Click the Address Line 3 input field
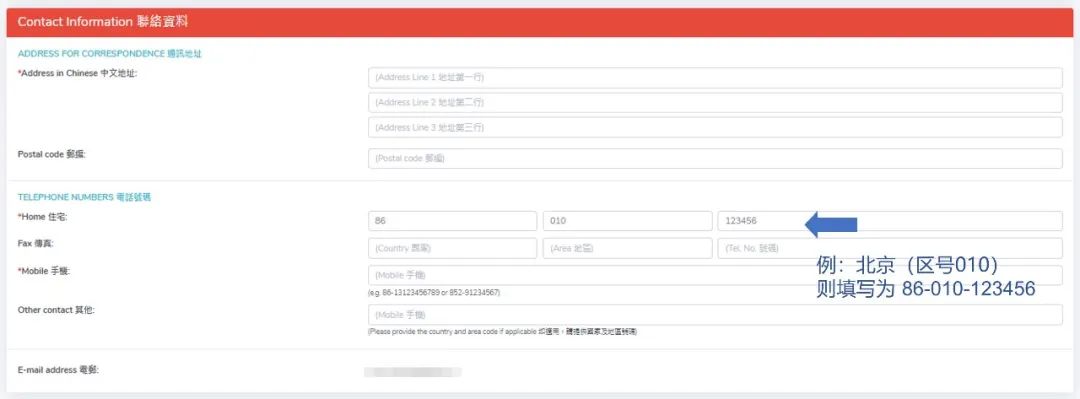This screenshot has width=1080, height=399. (715, 127)
